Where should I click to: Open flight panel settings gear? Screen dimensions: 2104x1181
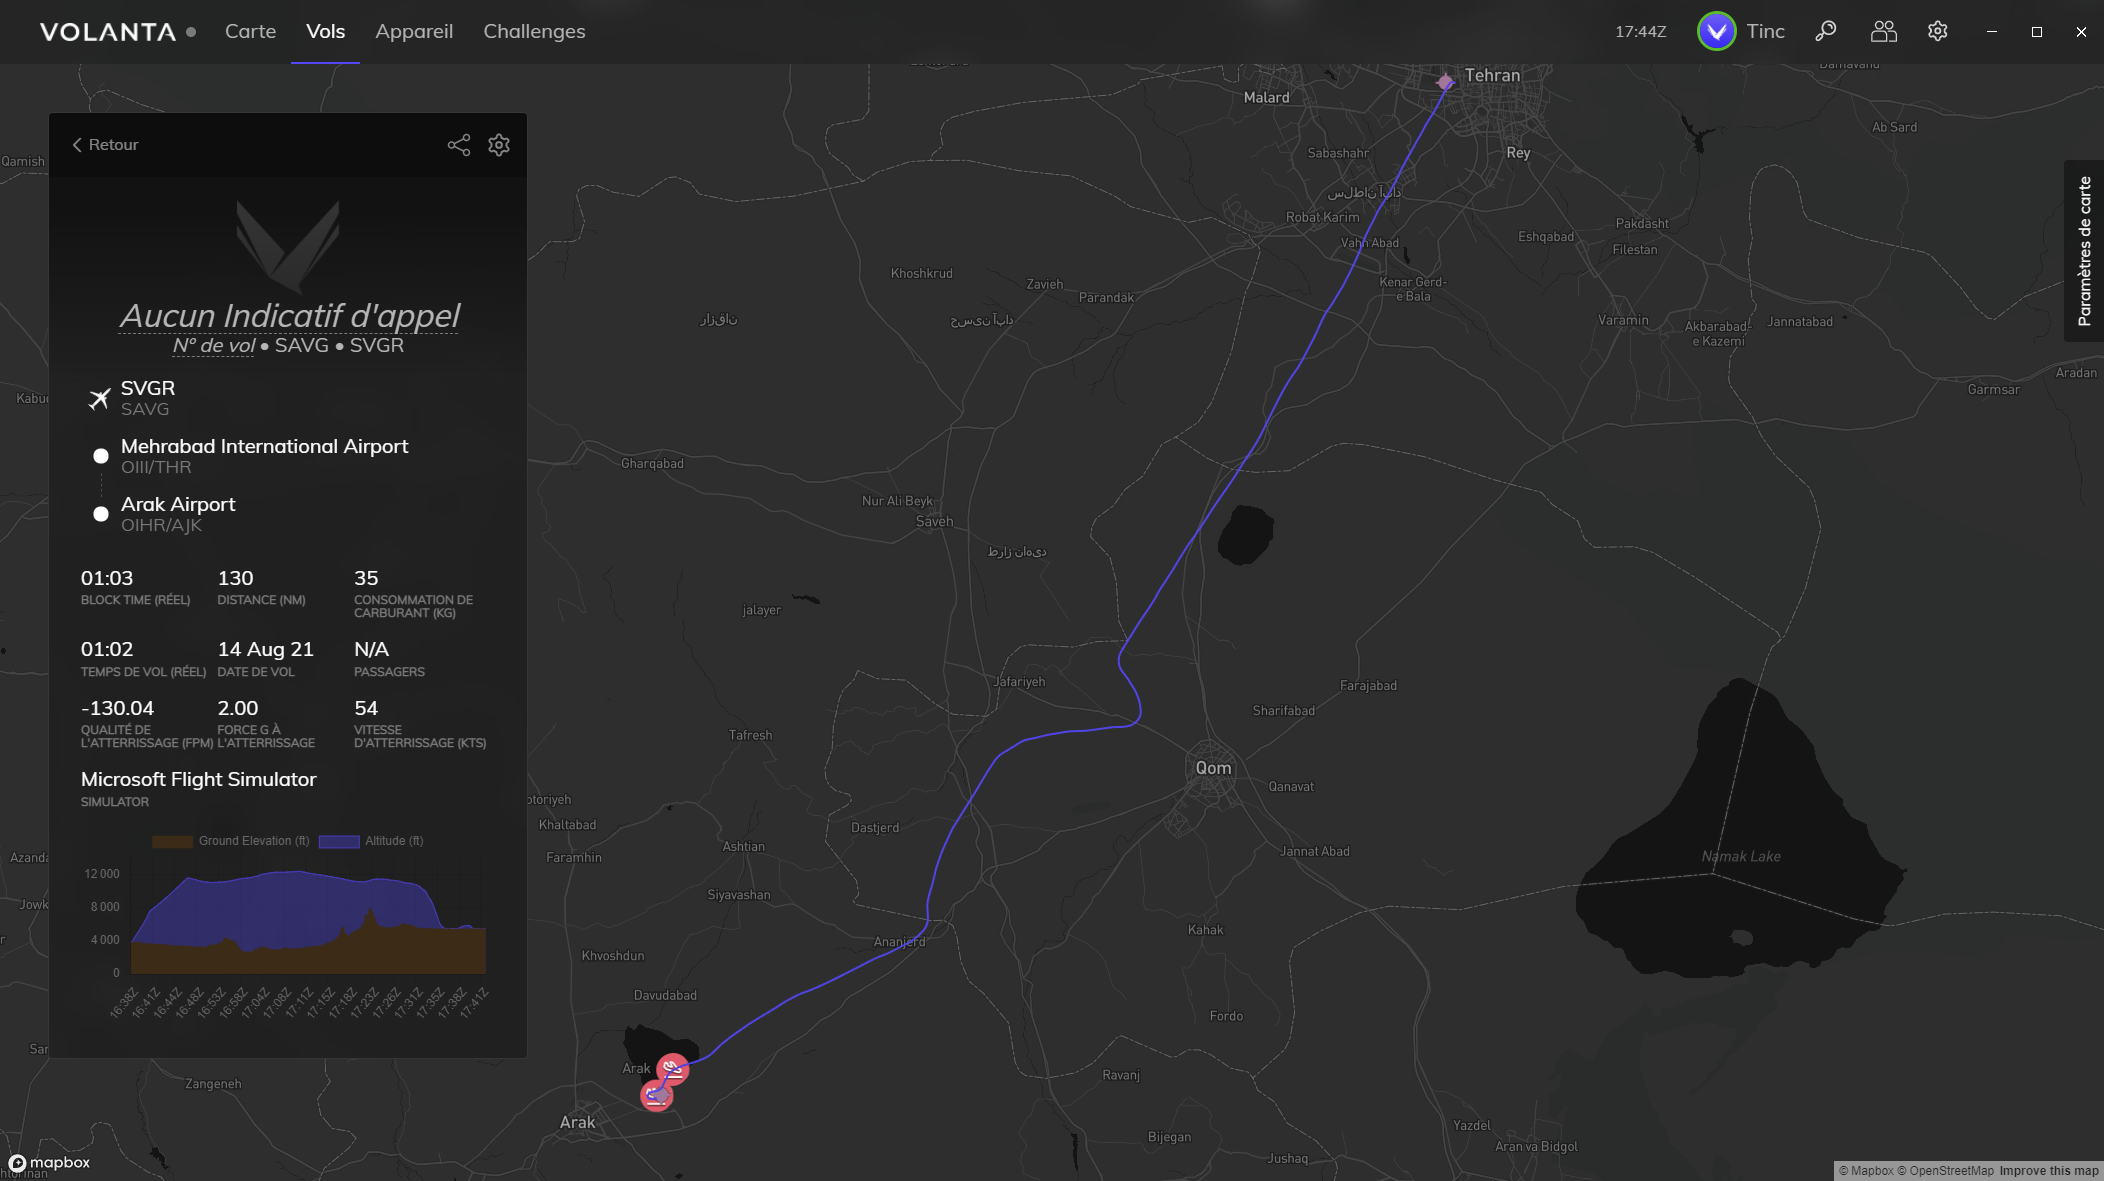click(499, 145)
